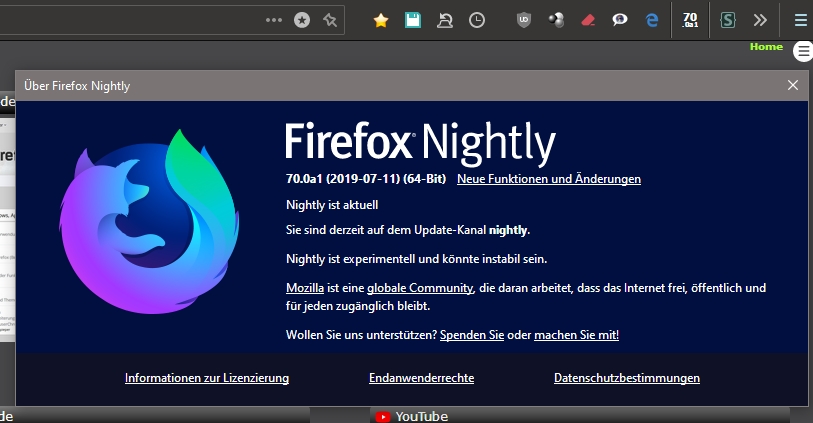Click the red eraser extension icon

point(588,20)
